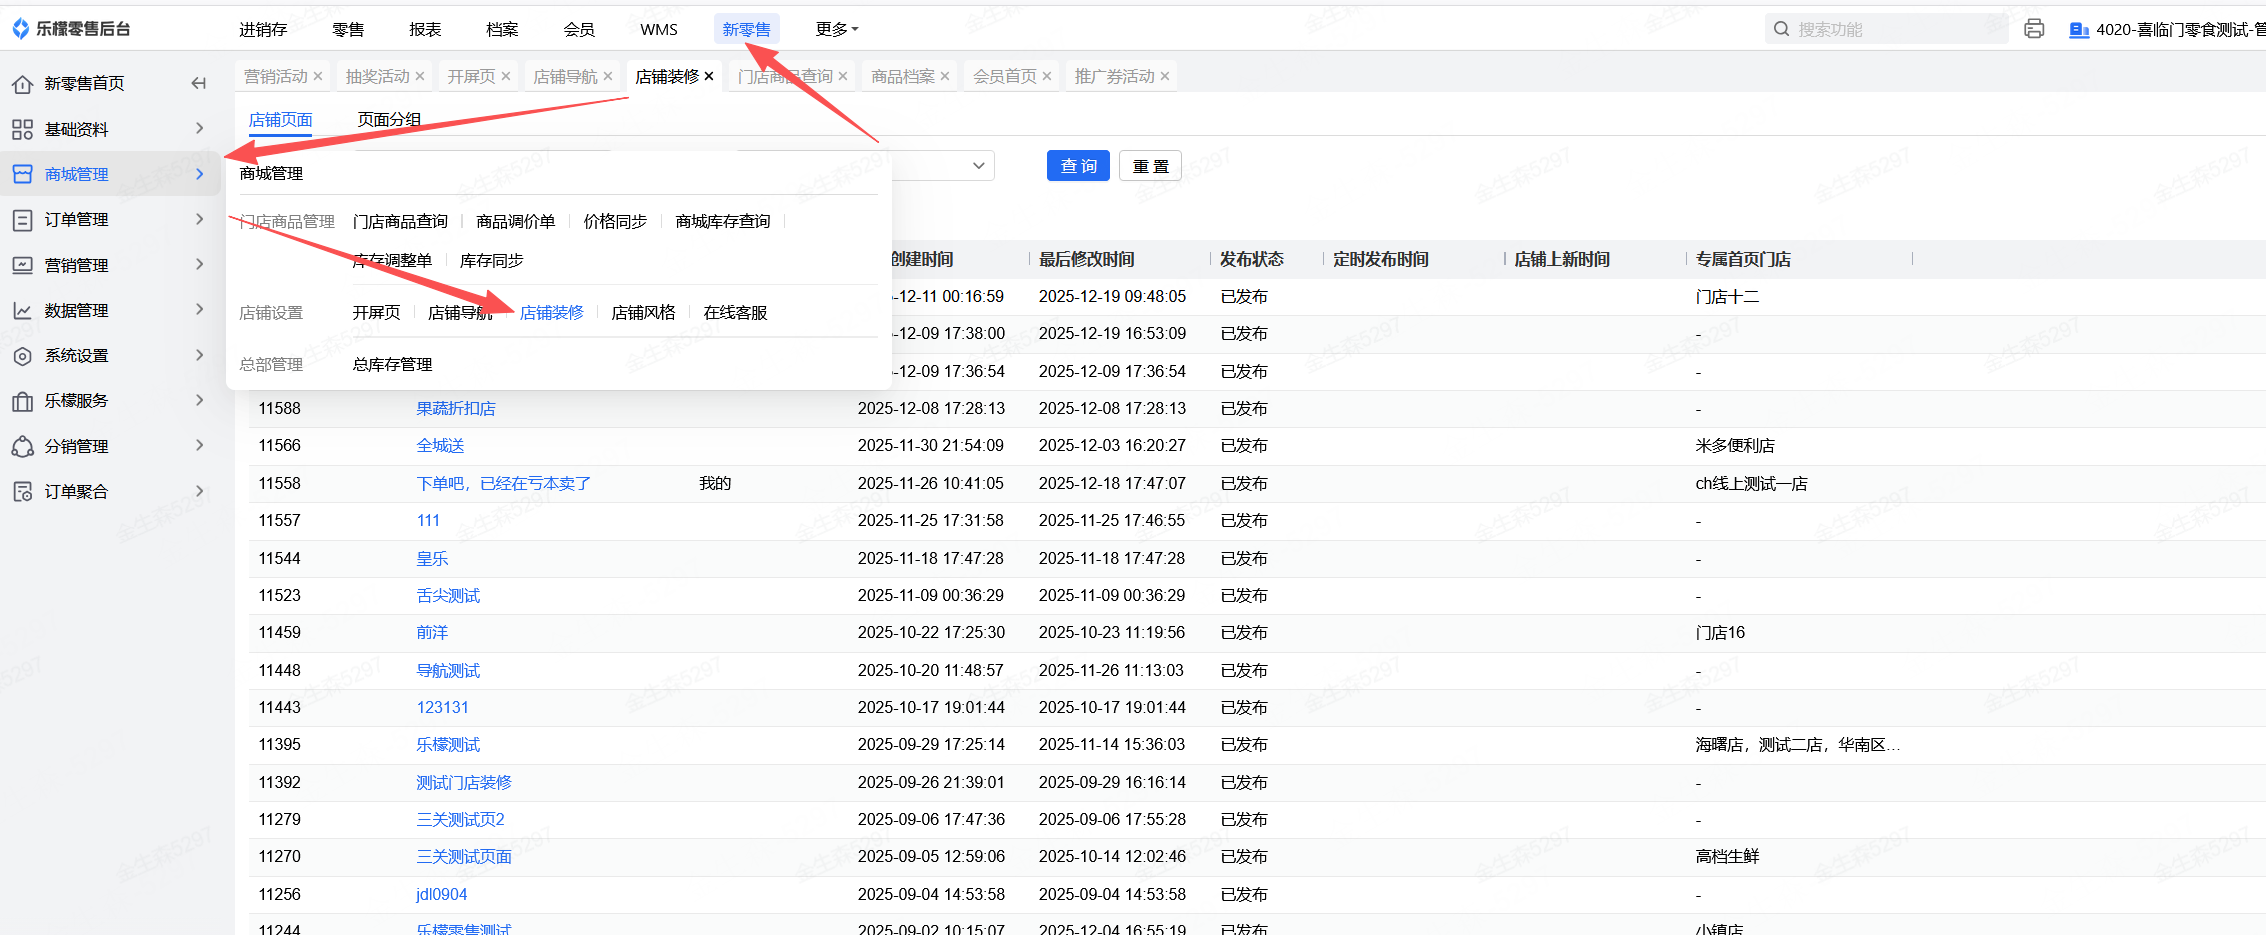The image size is (2266, 935).
Task: Close the 营销活动 tab
Action: click(x=318, y=76)
